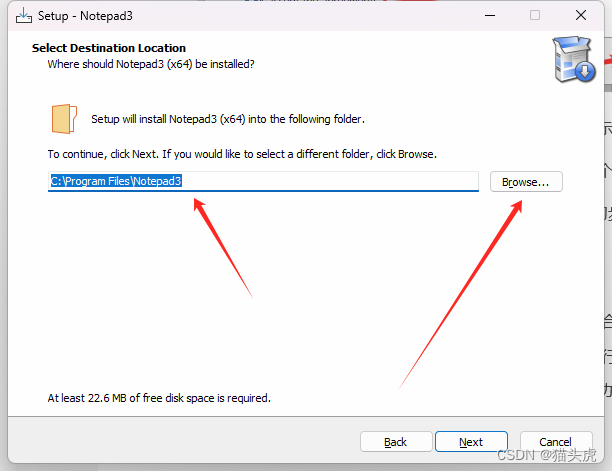
Task: Click the 'To continue, click Next' instruction text
Action: (x=242, y=154)
